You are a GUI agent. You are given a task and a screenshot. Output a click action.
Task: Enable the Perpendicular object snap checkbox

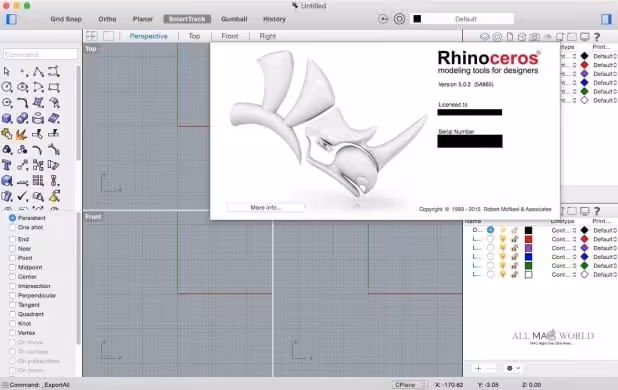coord(13,295)
